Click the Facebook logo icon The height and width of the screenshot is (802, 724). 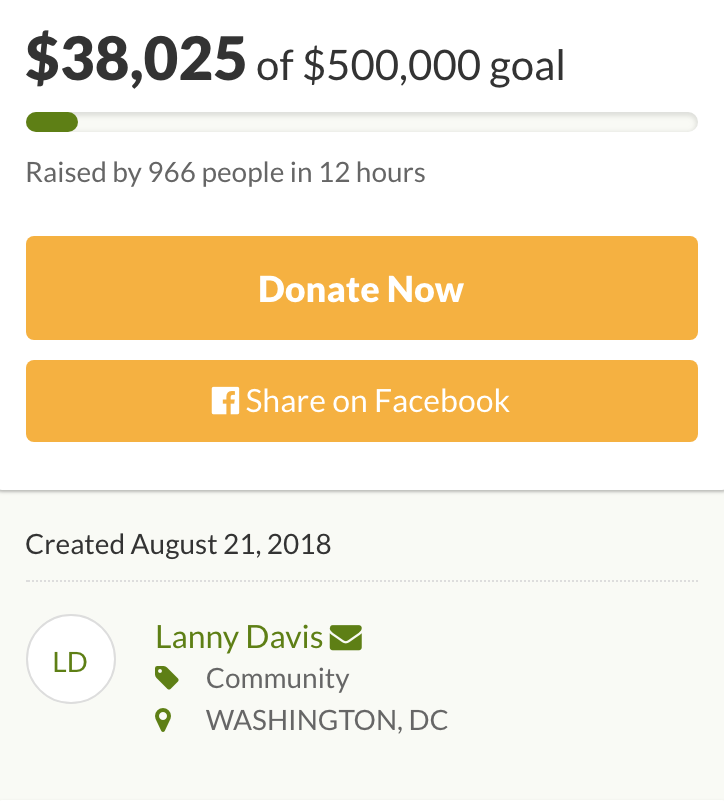pyautogui.click(x=225, y=401)
